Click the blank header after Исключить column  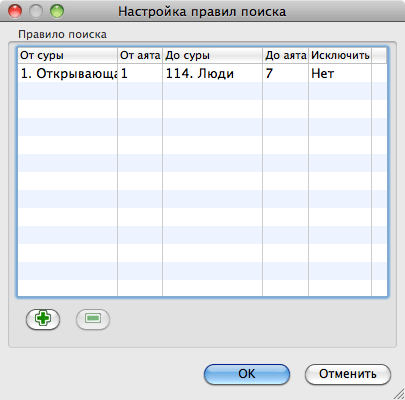(379, 55)
